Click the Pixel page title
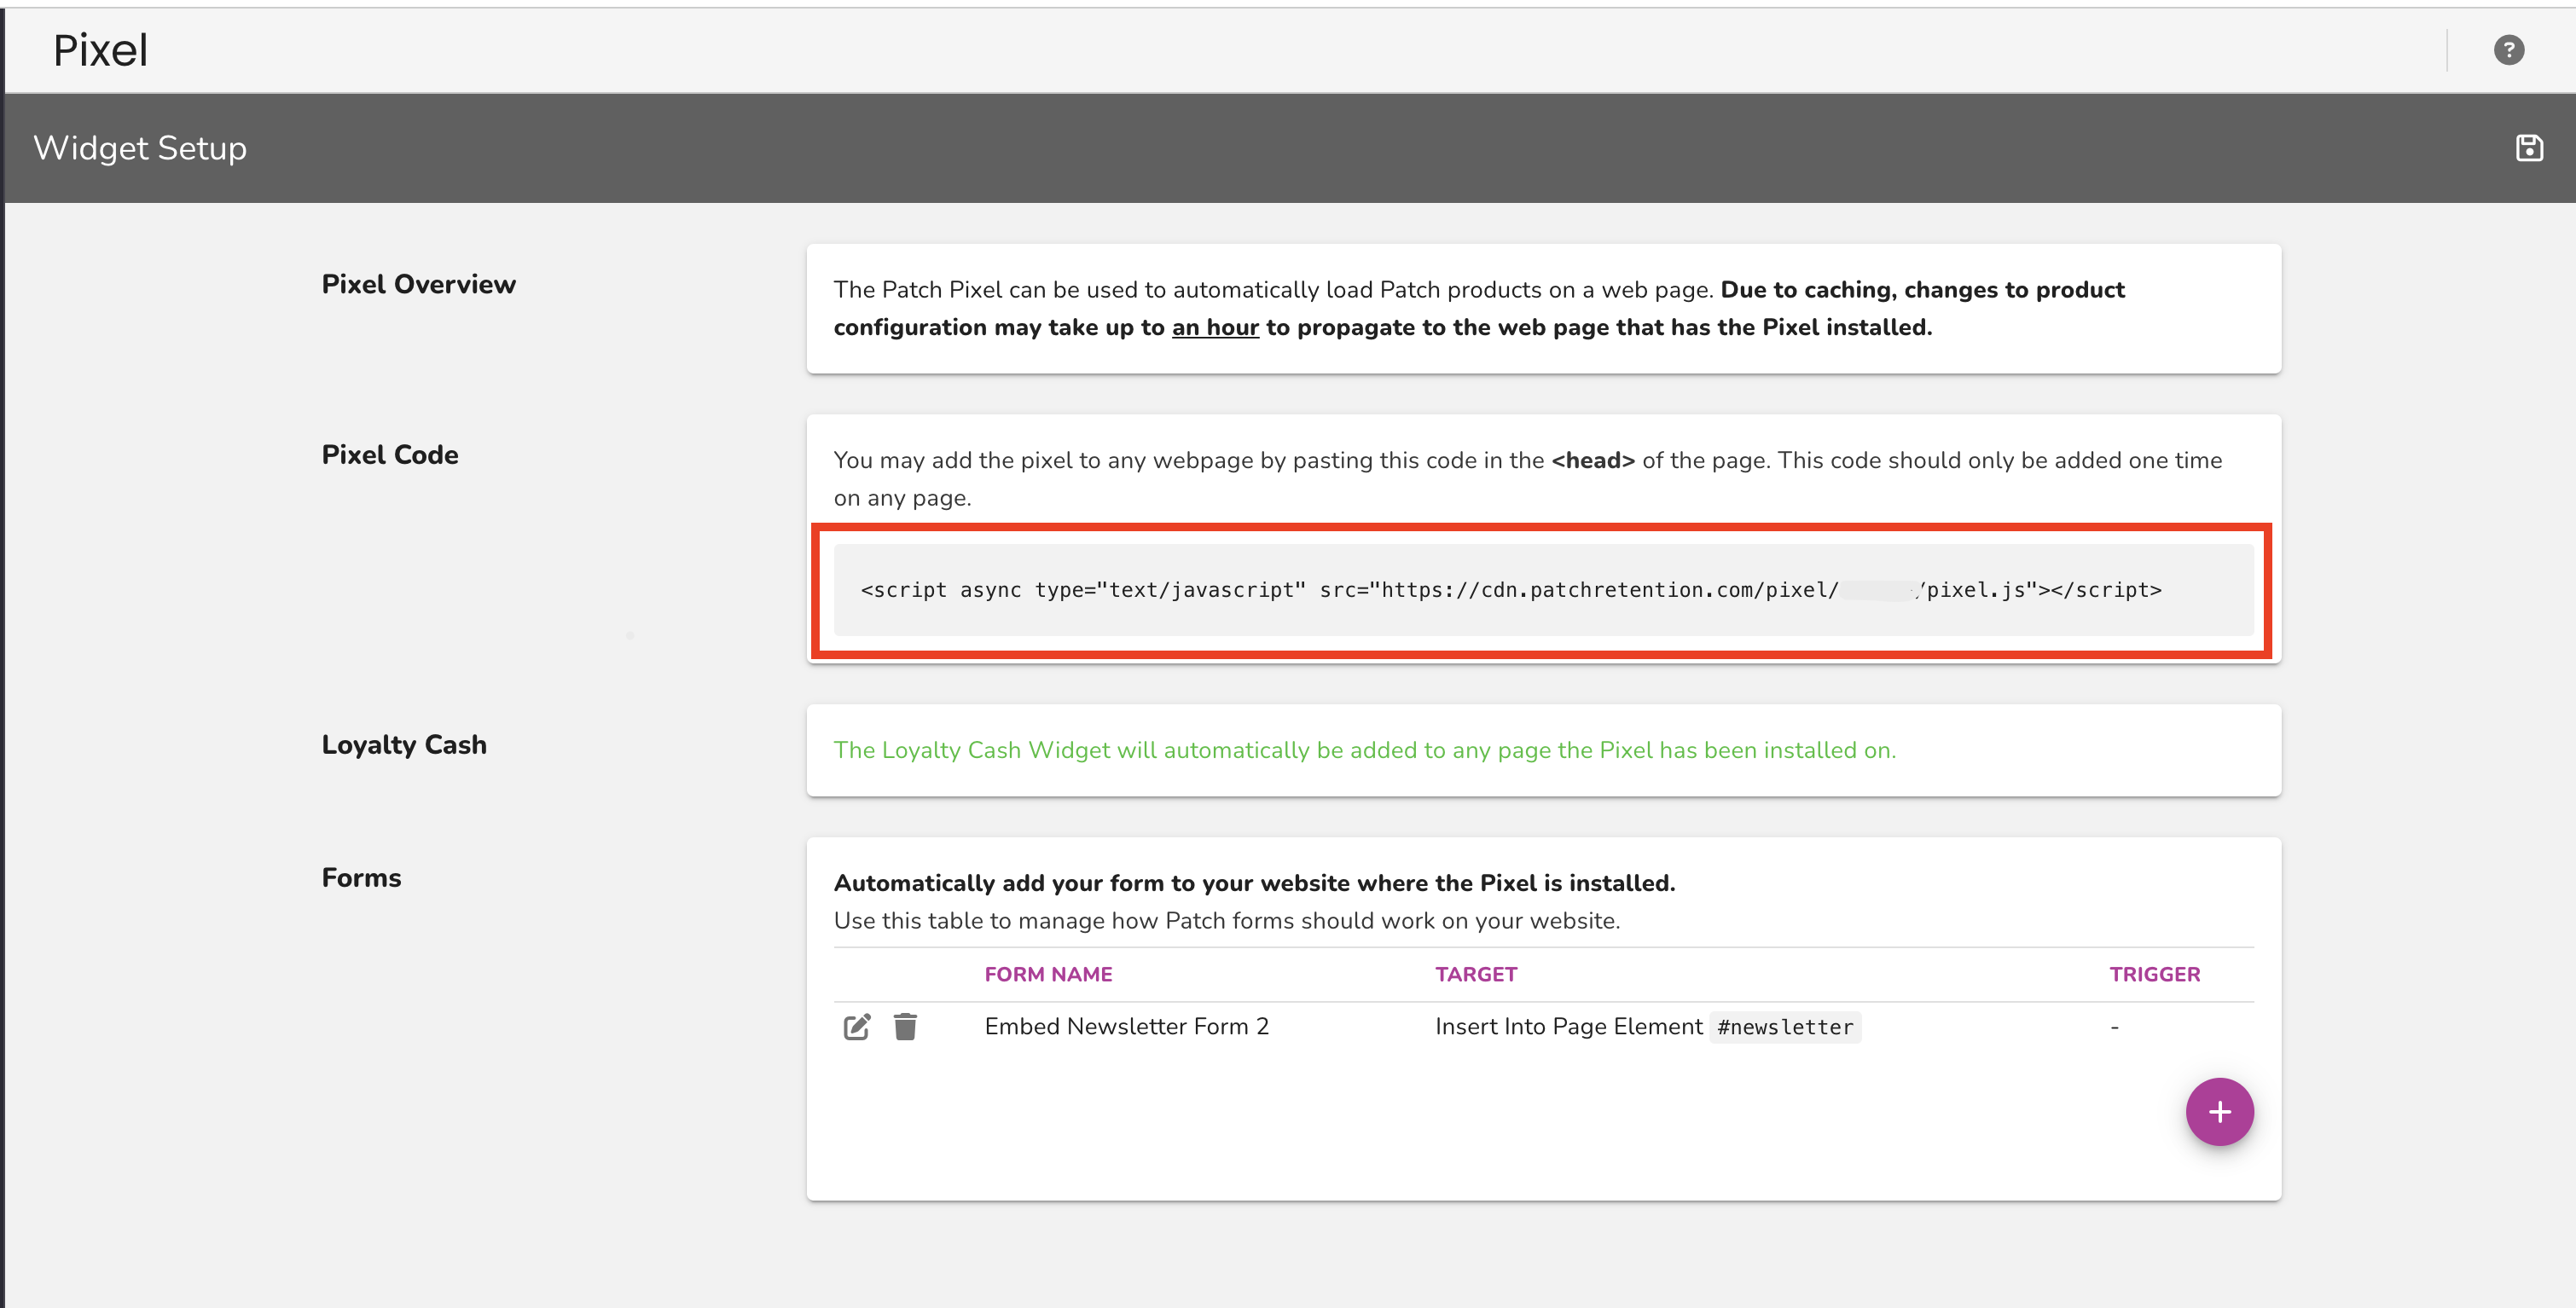 click(x=100, y=50)
